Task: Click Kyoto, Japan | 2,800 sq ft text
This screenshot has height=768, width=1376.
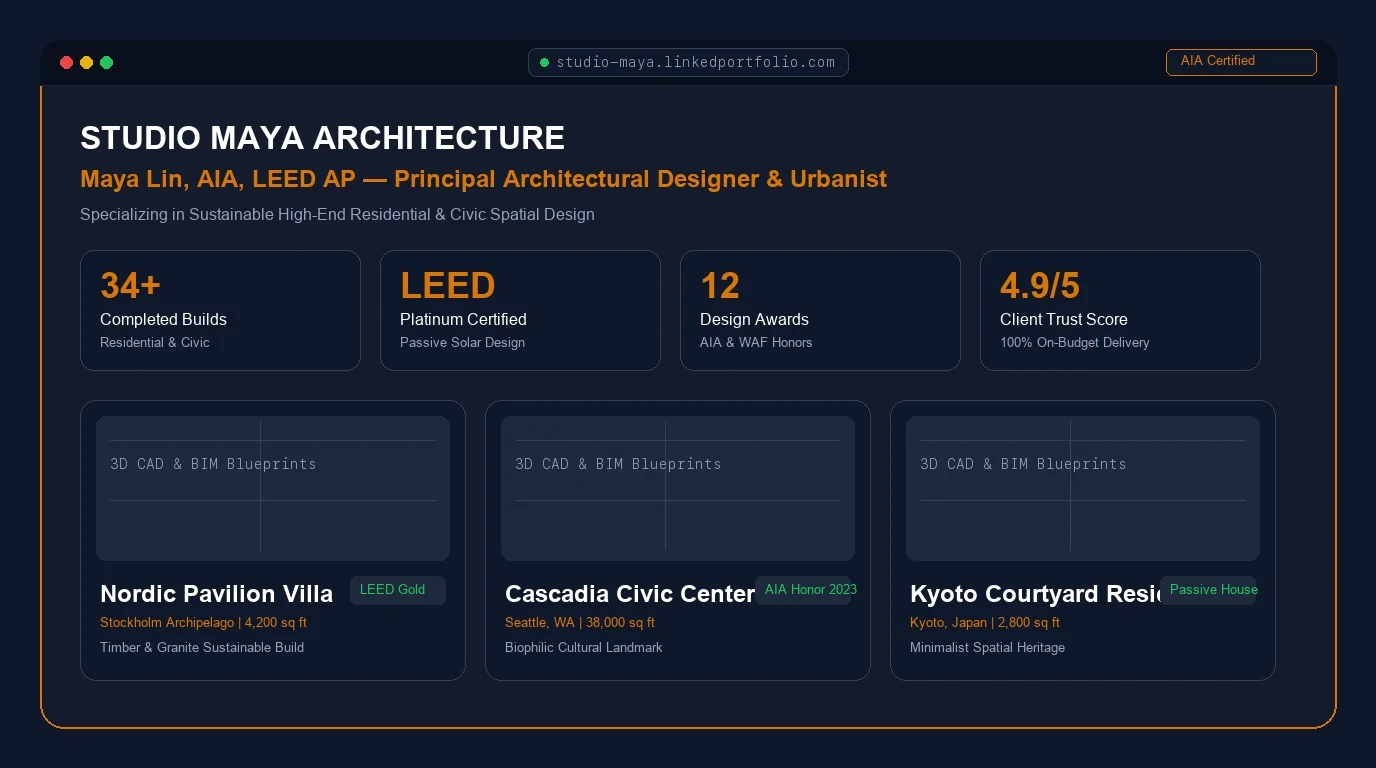Action: click(x=985, y=622)
